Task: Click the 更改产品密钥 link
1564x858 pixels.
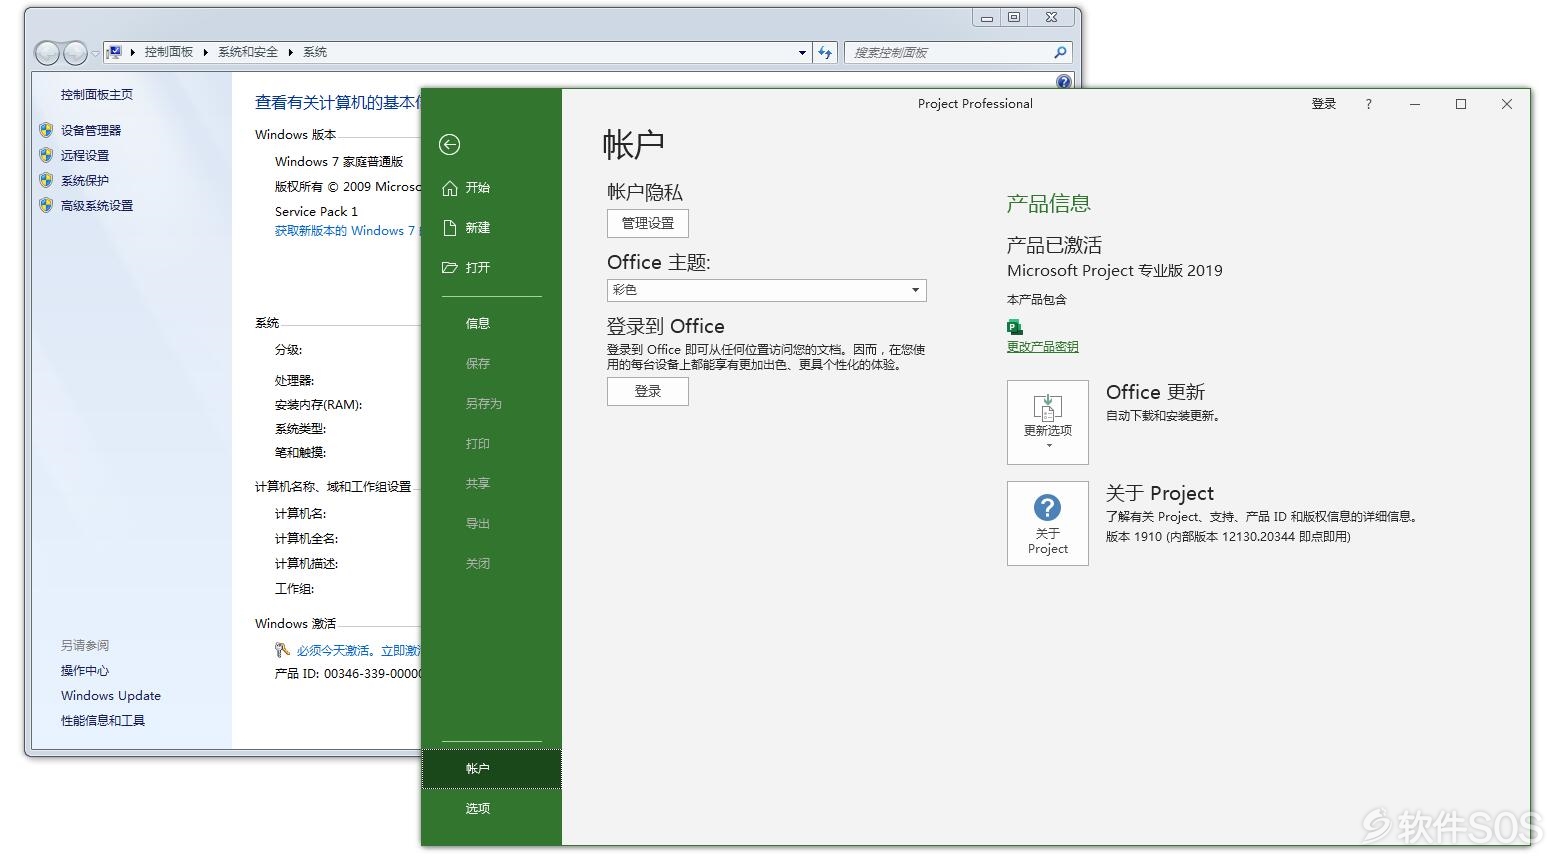Action: [x=1043, y=347]
